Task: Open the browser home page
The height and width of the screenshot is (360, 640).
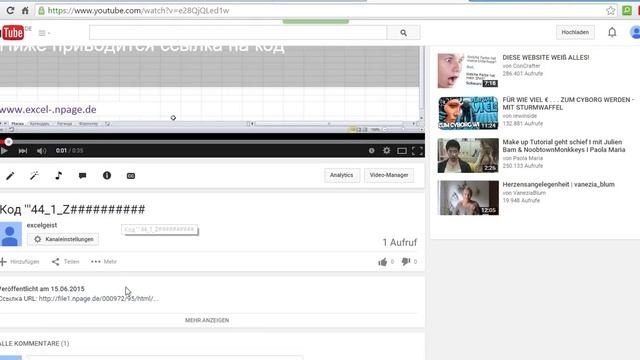Action: tap(25, 11)
